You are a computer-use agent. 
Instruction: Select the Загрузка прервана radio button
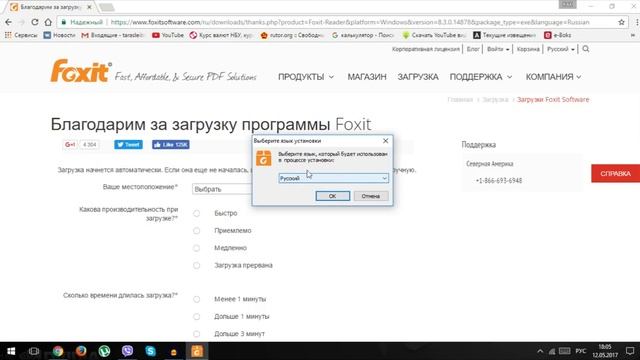pyautogui.click(x=196, y=265)
